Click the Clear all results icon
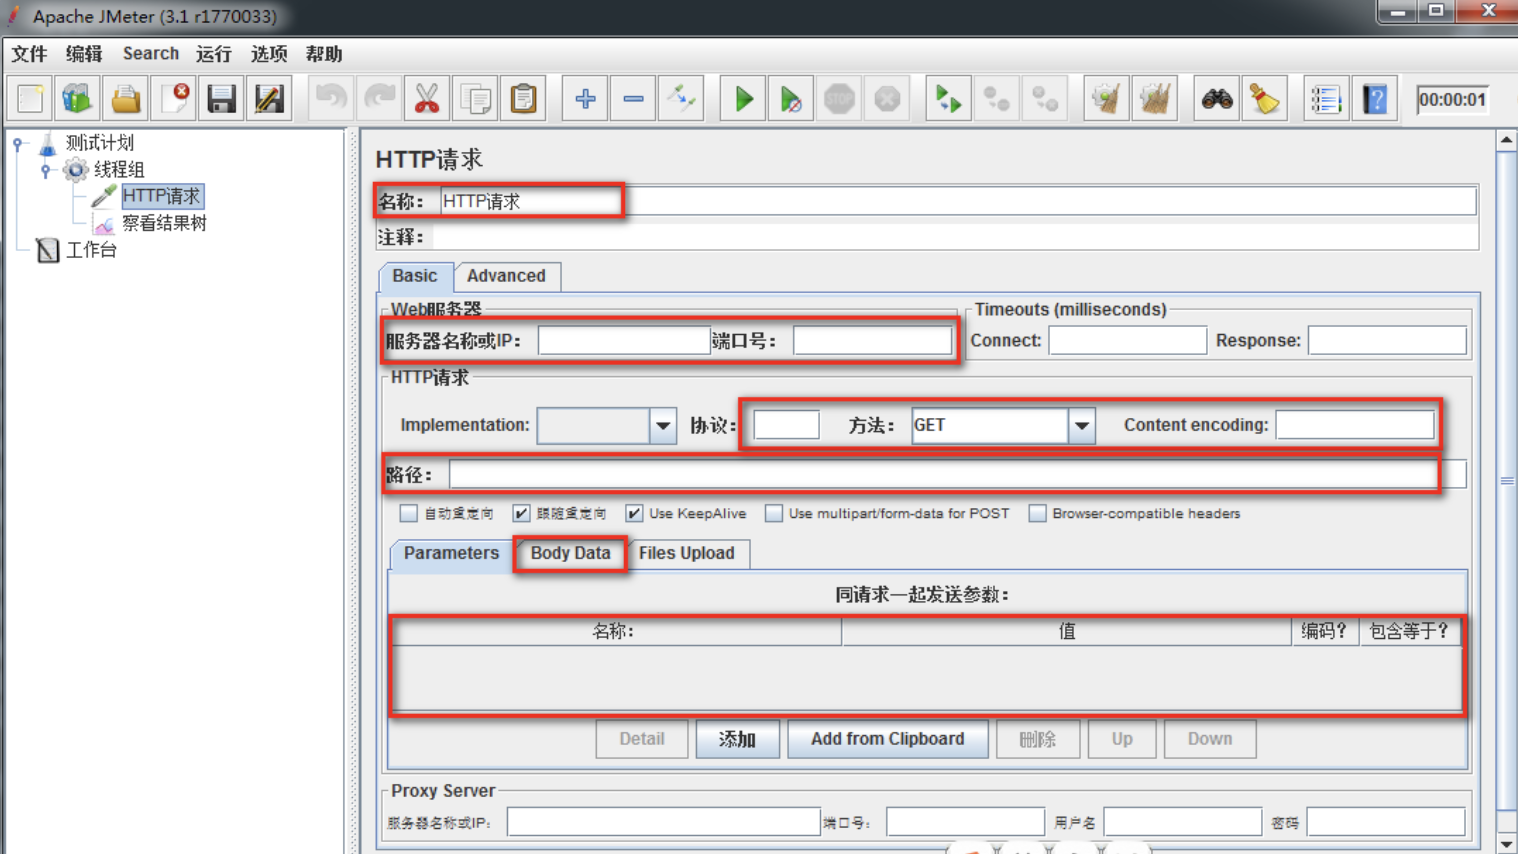The width and height of the screenshot is (1518, 854). pyautogui.click(x=1155, y=99)
